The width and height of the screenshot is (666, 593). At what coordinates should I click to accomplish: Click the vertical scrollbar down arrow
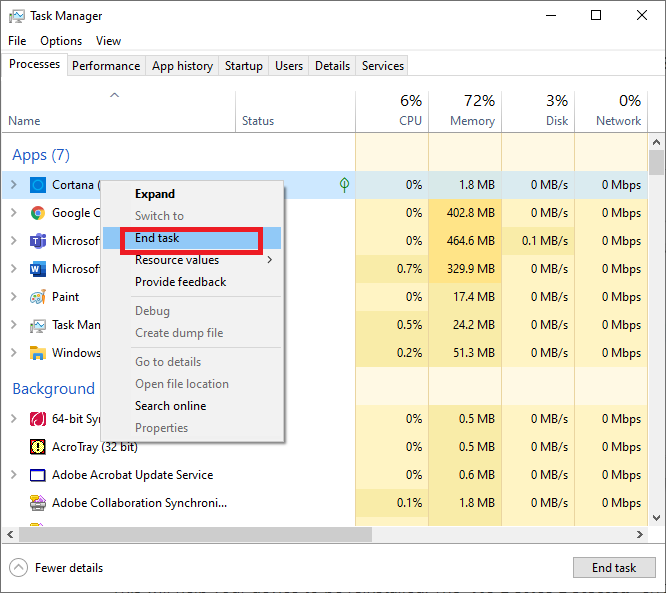tap(657, 518)
